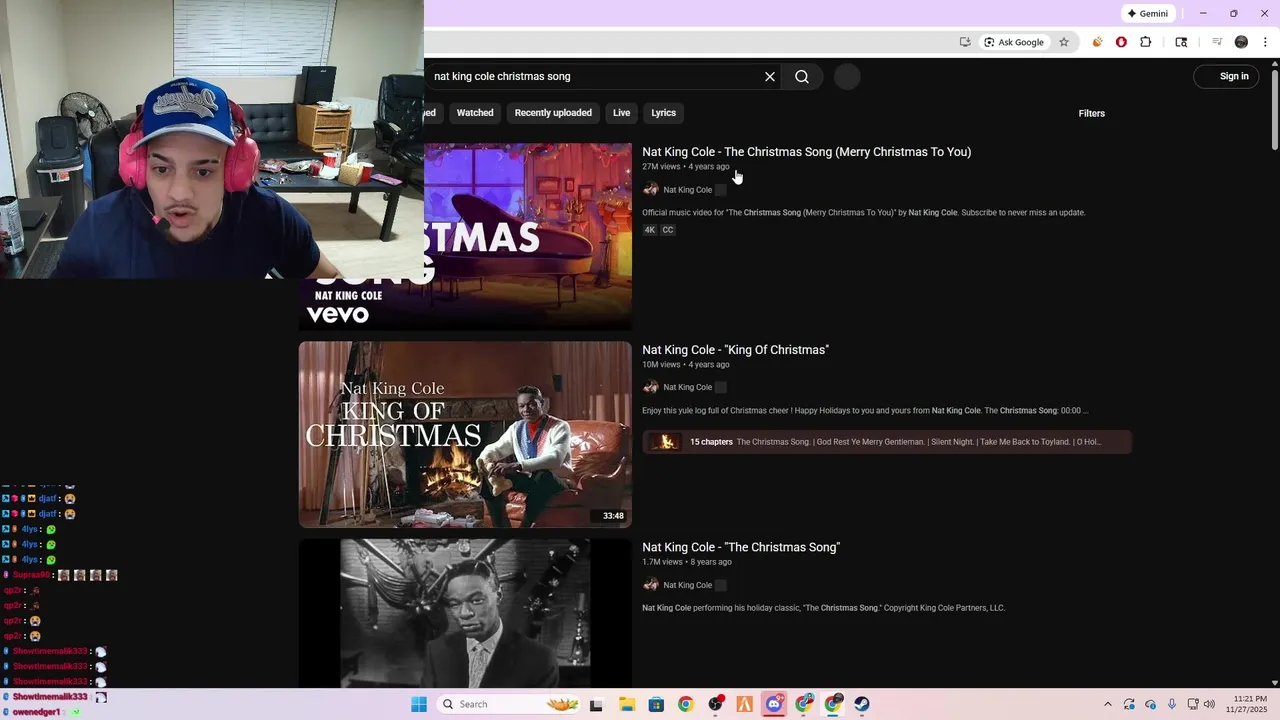Open the vevo Christmas Song video thumbnail
Screen dimensions: 1280x720
pyautogui.click(x=465, y=236)
